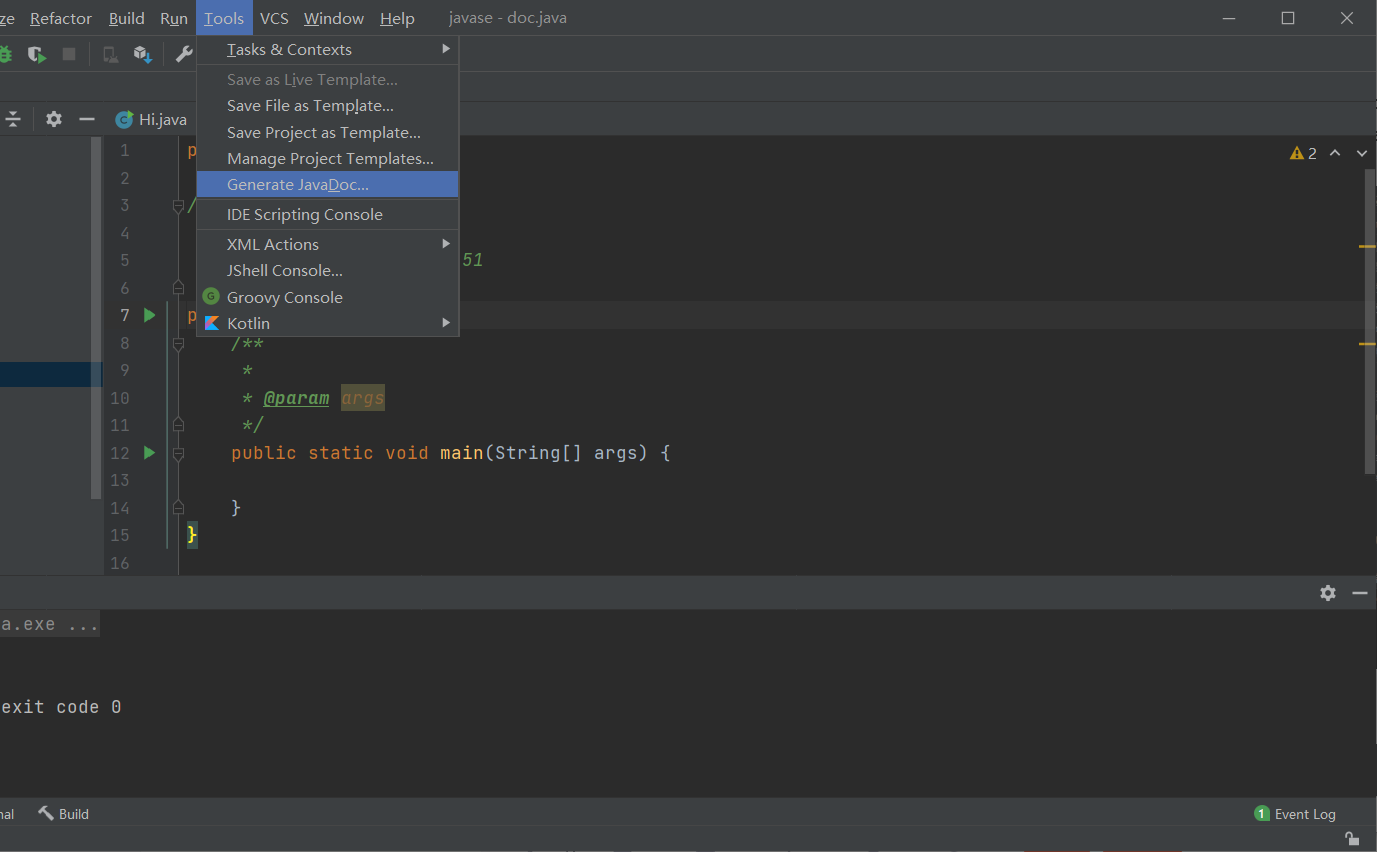Open IDE Scripting Console
The image size is (1377, 852).
(x=328, y=214)
